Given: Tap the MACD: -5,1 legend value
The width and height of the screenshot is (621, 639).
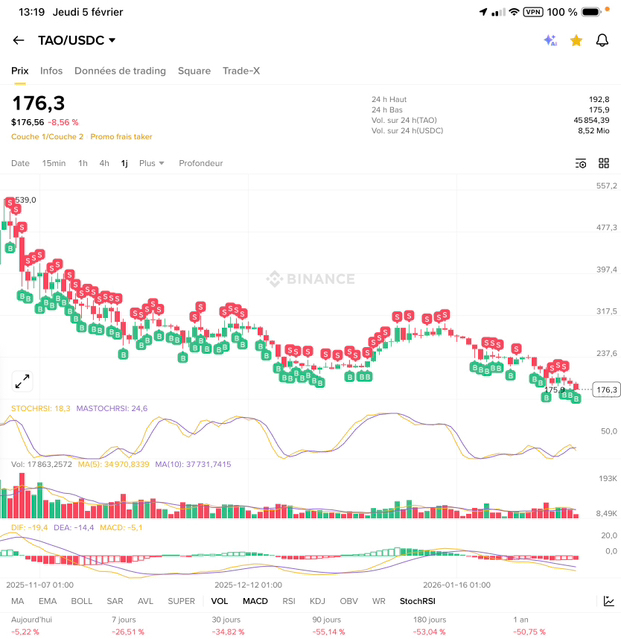Looking at the screenshot, I should [x=121, y=527].
